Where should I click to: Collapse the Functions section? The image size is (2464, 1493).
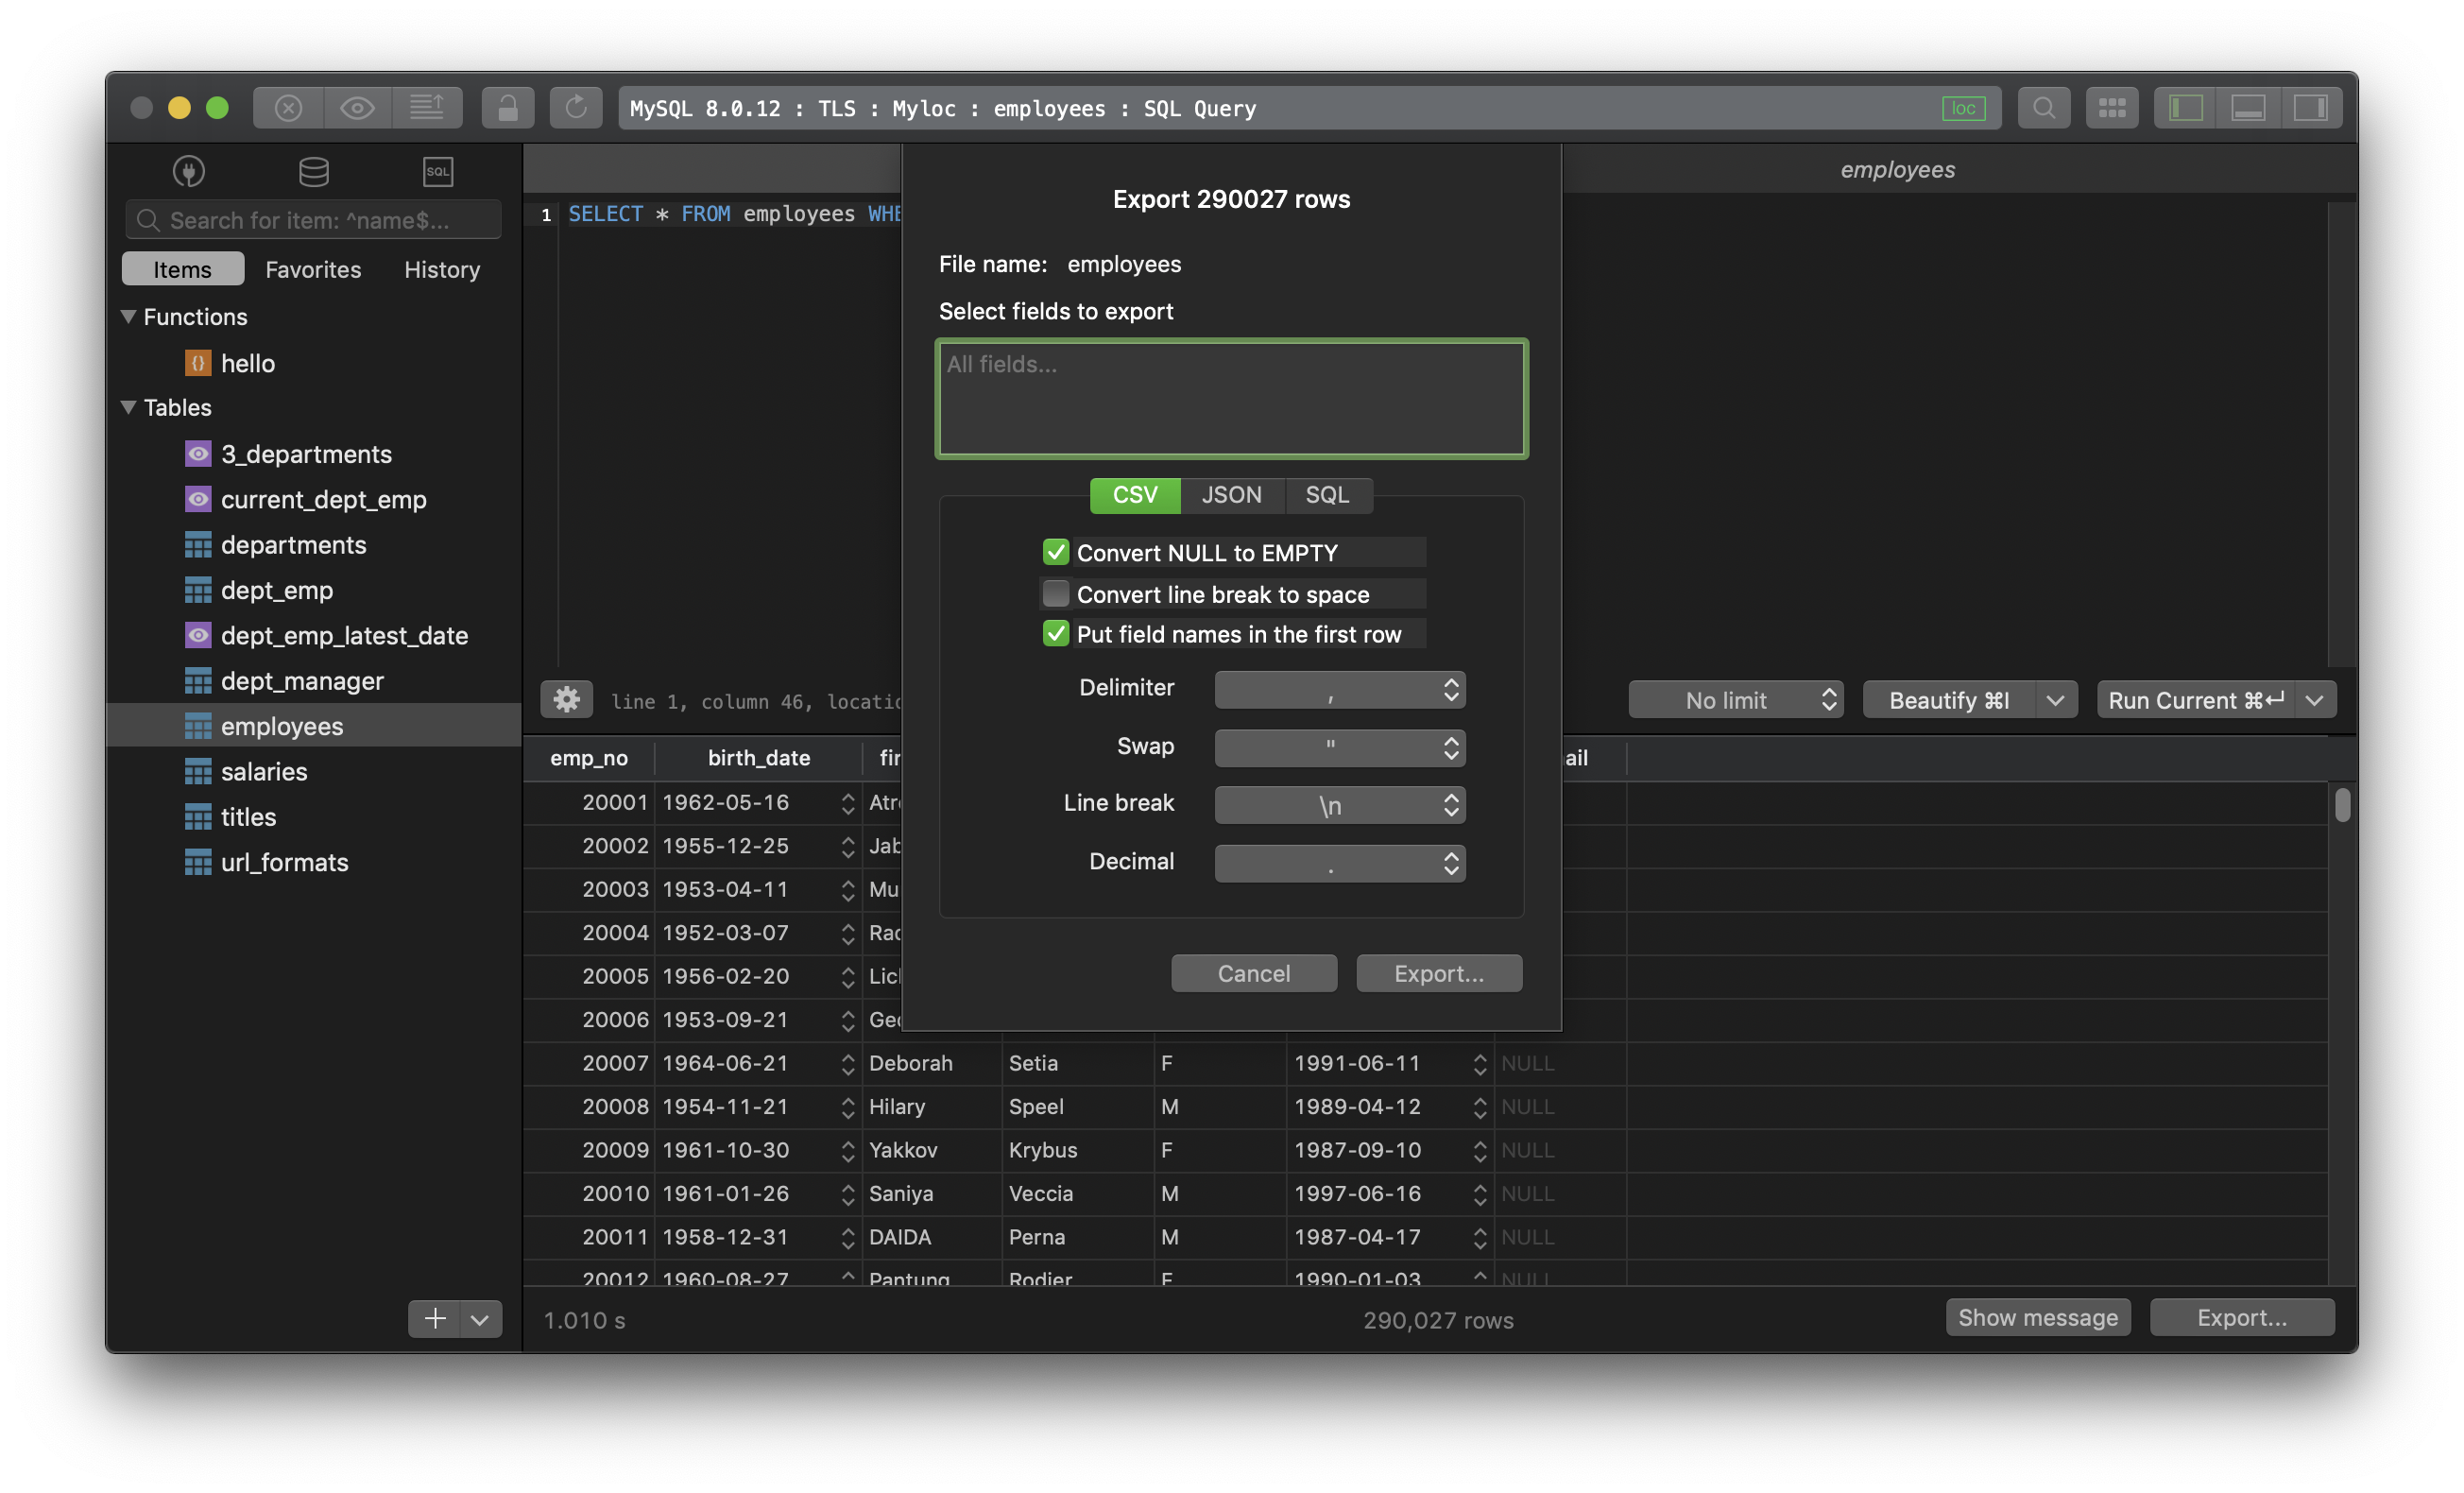point(128,316)
